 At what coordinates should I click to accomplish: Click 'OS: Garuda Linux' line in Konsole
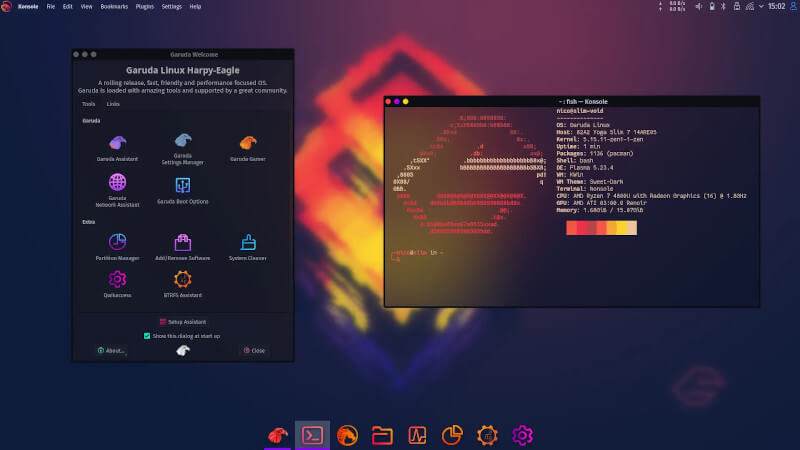(583, 125)
